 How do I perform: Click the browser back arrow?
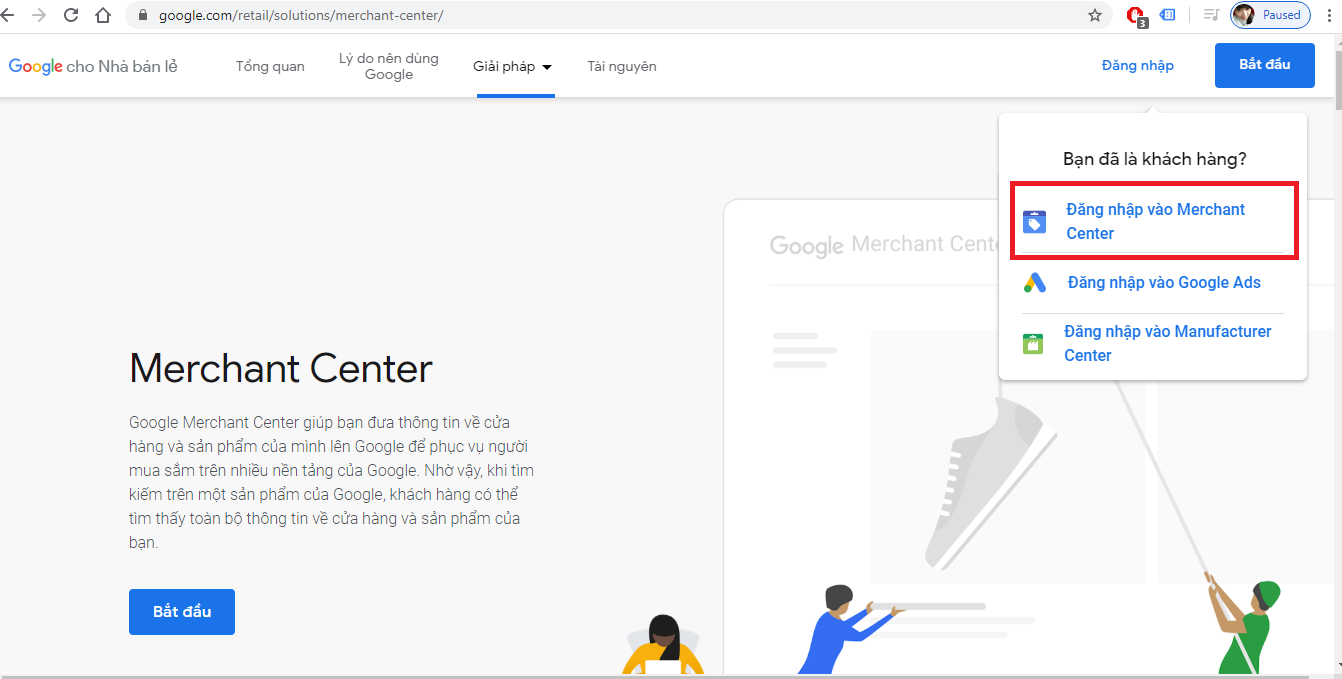[8, 15]
